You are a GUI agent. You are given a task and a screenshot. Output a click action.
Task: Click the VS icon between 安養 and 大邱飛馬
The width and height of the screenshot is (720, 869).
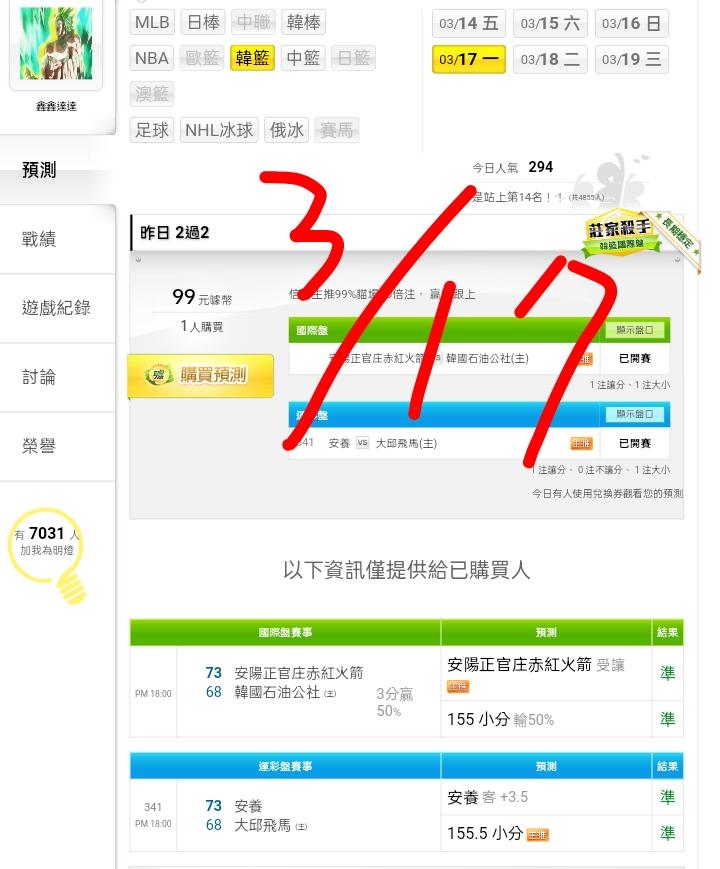pos(362,443)
